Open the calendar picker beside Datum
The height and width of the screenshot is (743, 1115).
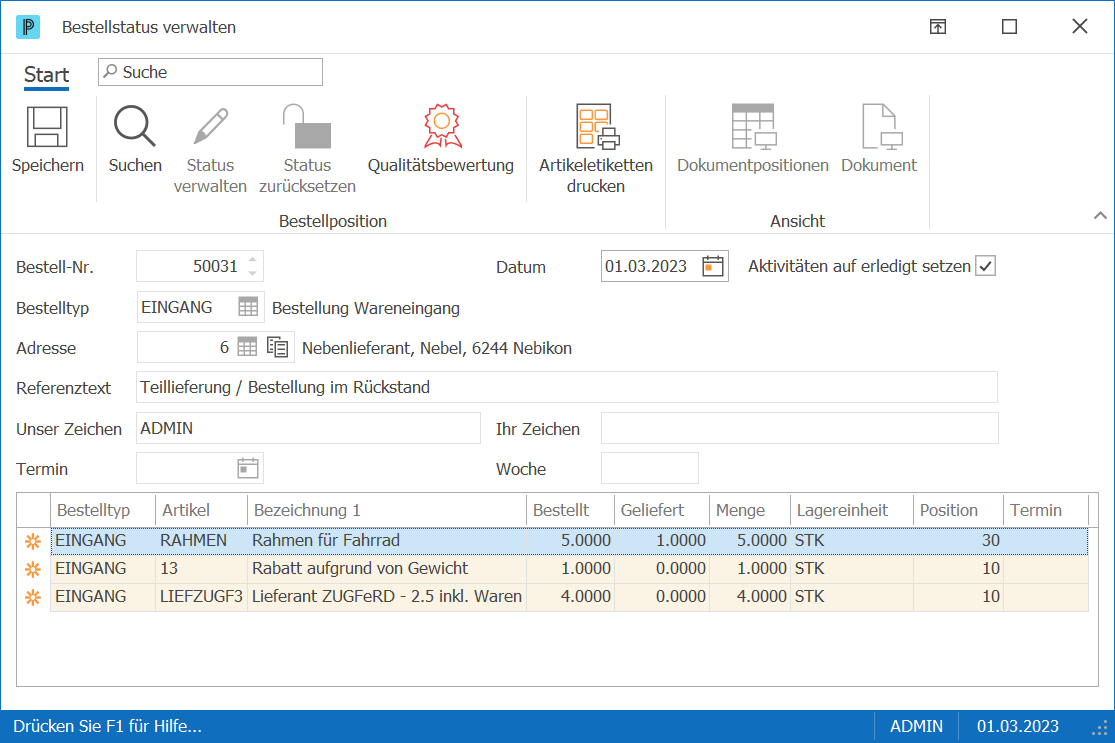tap(713, 267)
